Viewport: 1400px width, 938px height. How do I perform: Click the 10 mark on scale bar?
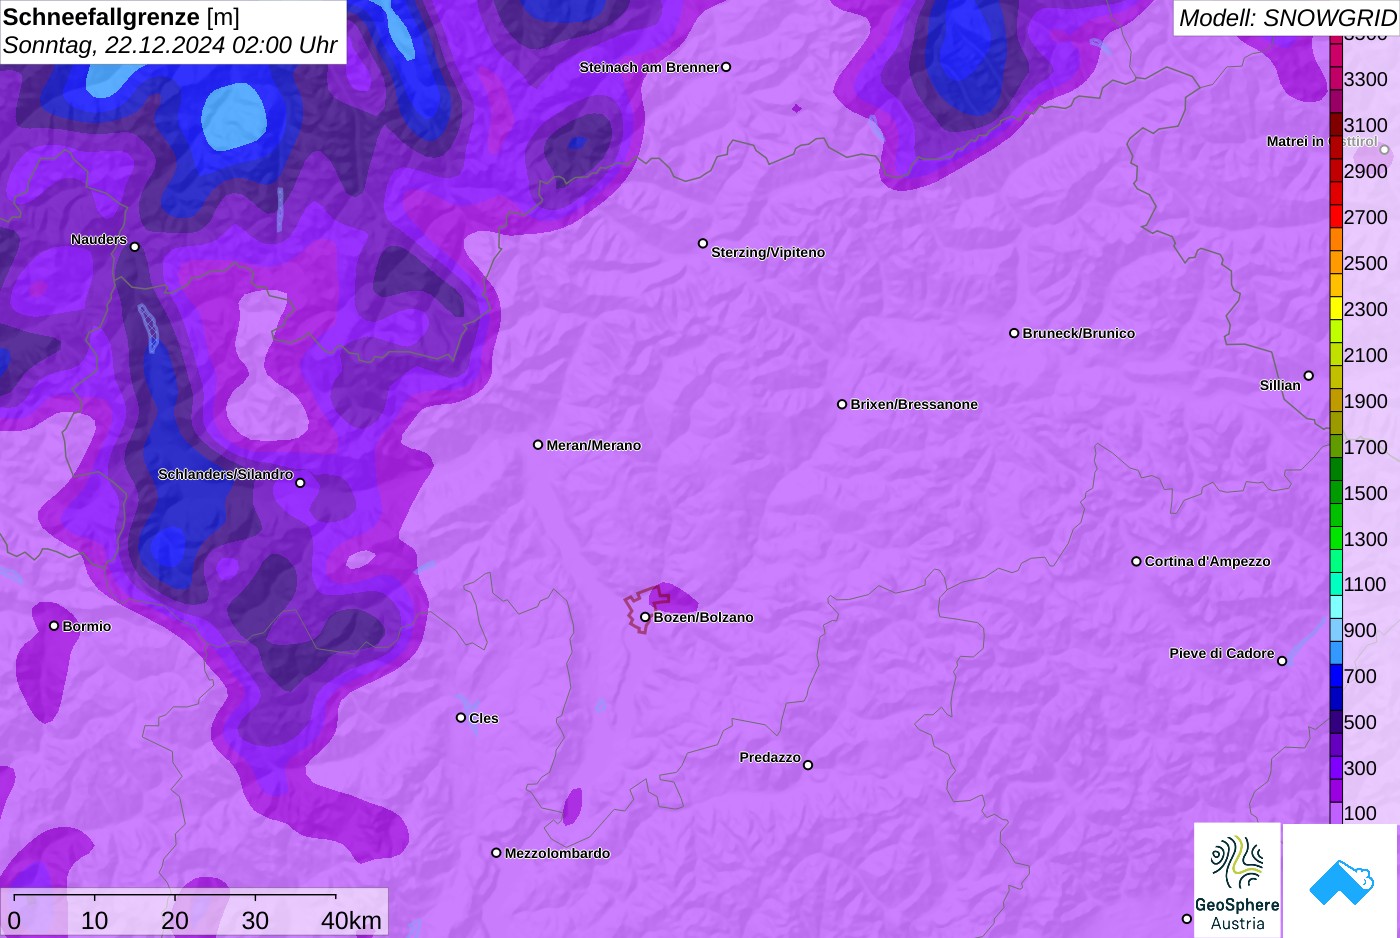pos(95,920)
